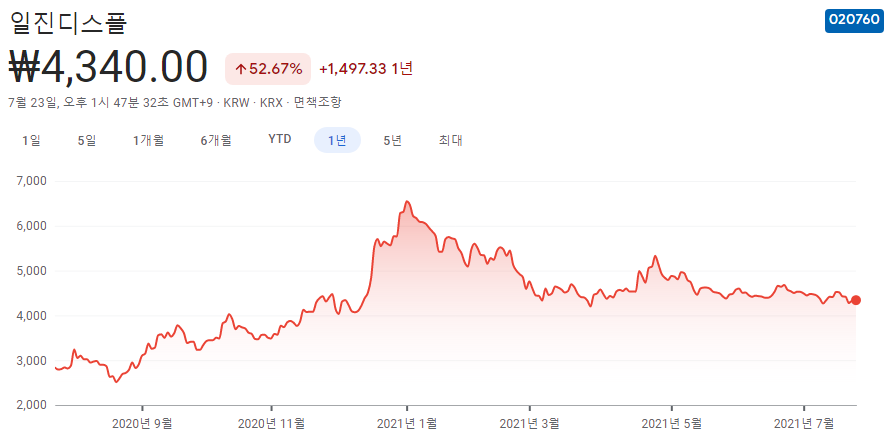
Task: Select the 1일 time range tab
Action: click(x=31, y=140)
